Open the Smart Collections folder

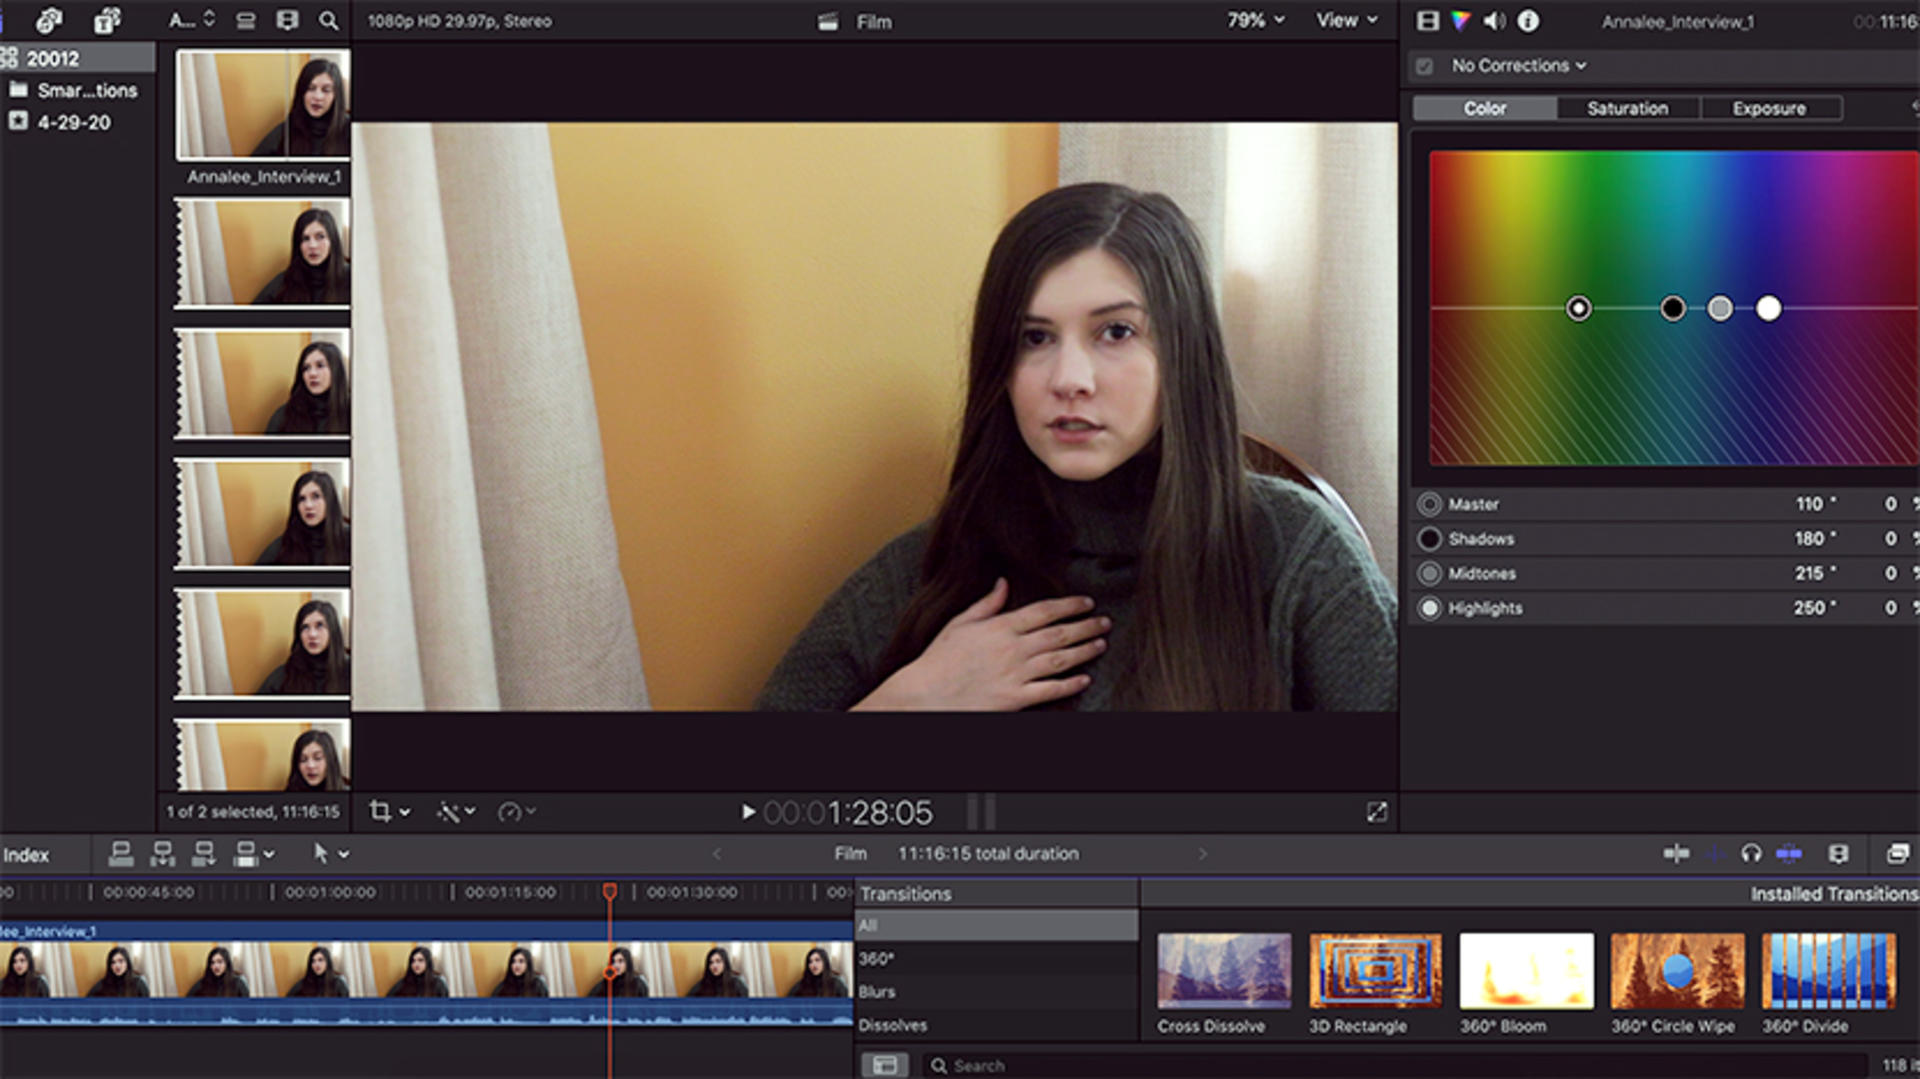(74, 90)
